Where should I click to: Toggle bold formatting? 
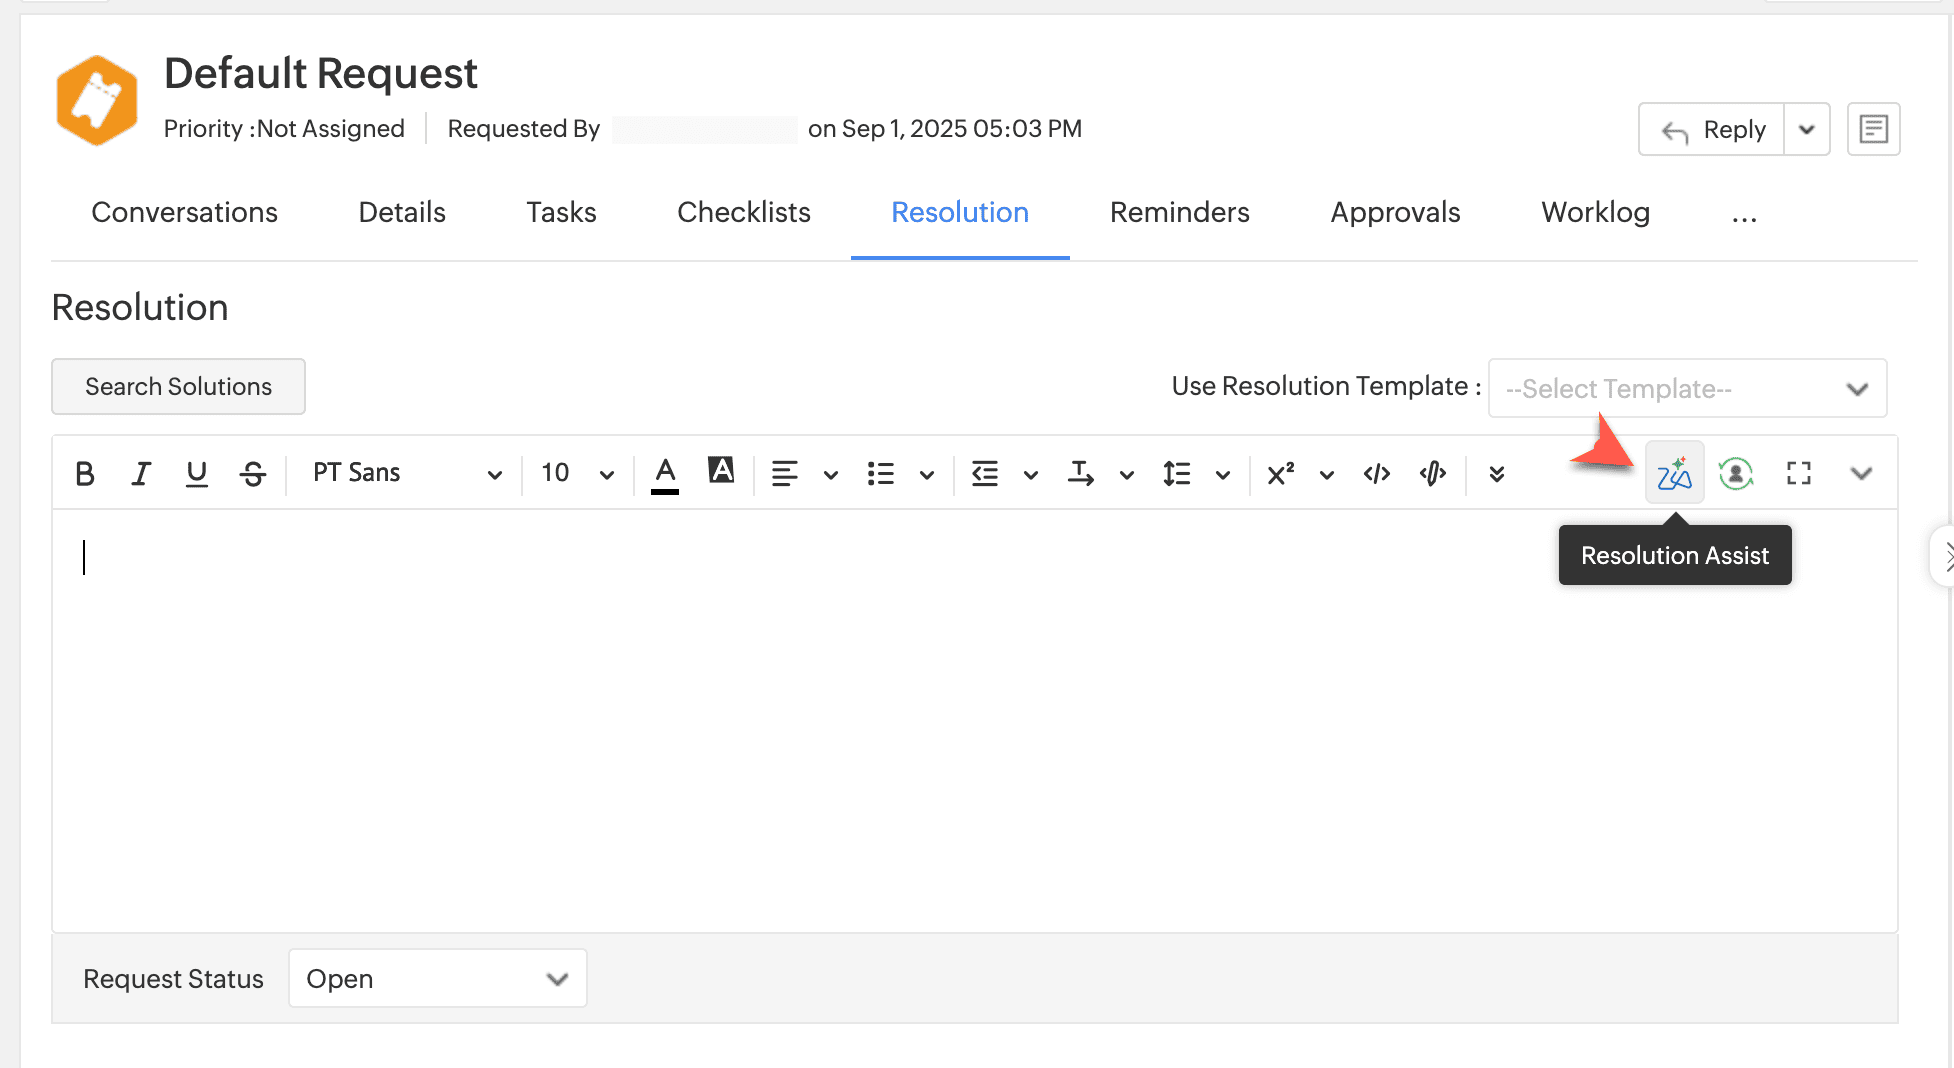click(85, 473)
